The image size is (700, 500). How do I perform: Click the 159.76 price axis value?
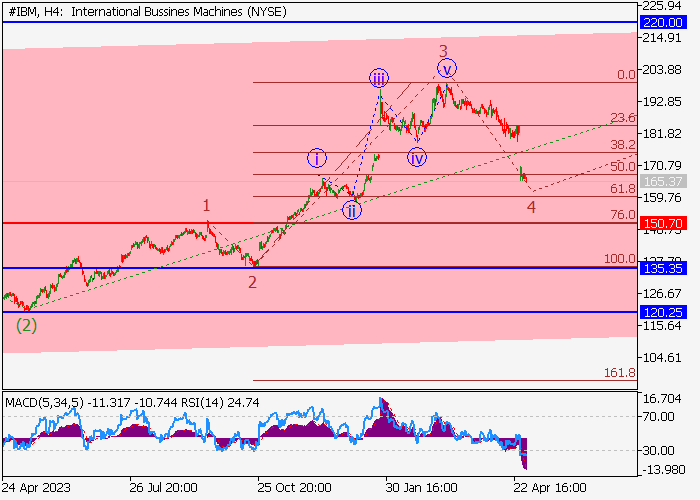point(662,197)
